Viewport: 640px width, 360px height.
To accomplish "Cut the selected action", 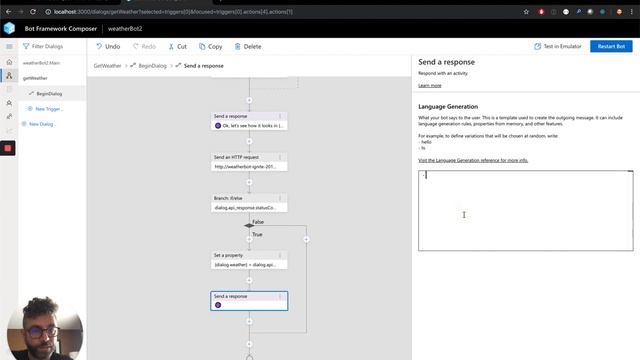I will point(178,47).
